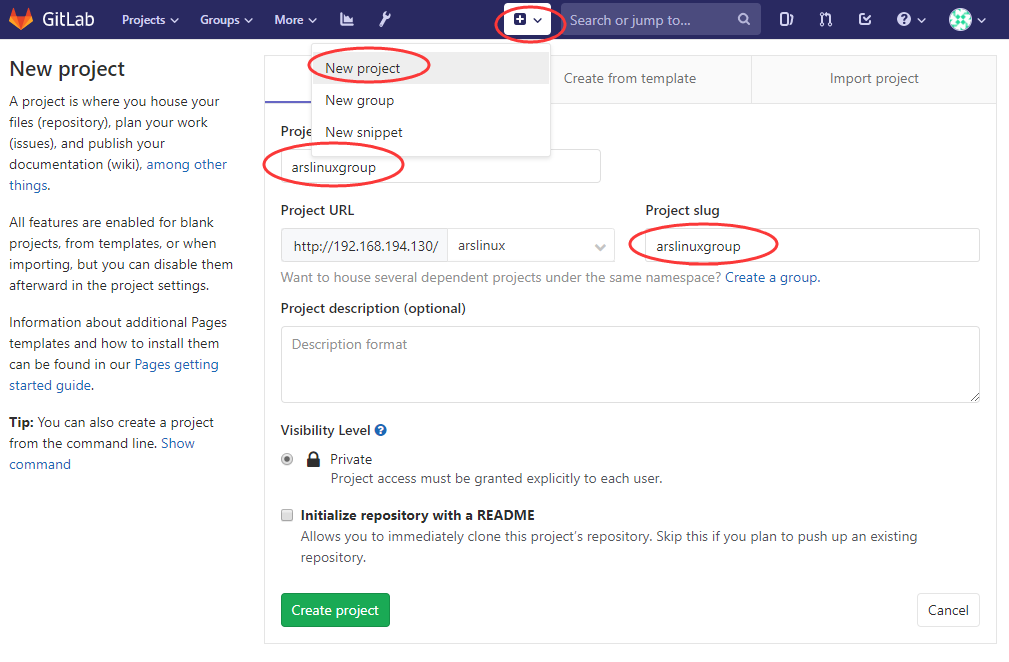1009x662 pixels.
Task: Click the Visibility Level help icon
Action: (381, 430)
